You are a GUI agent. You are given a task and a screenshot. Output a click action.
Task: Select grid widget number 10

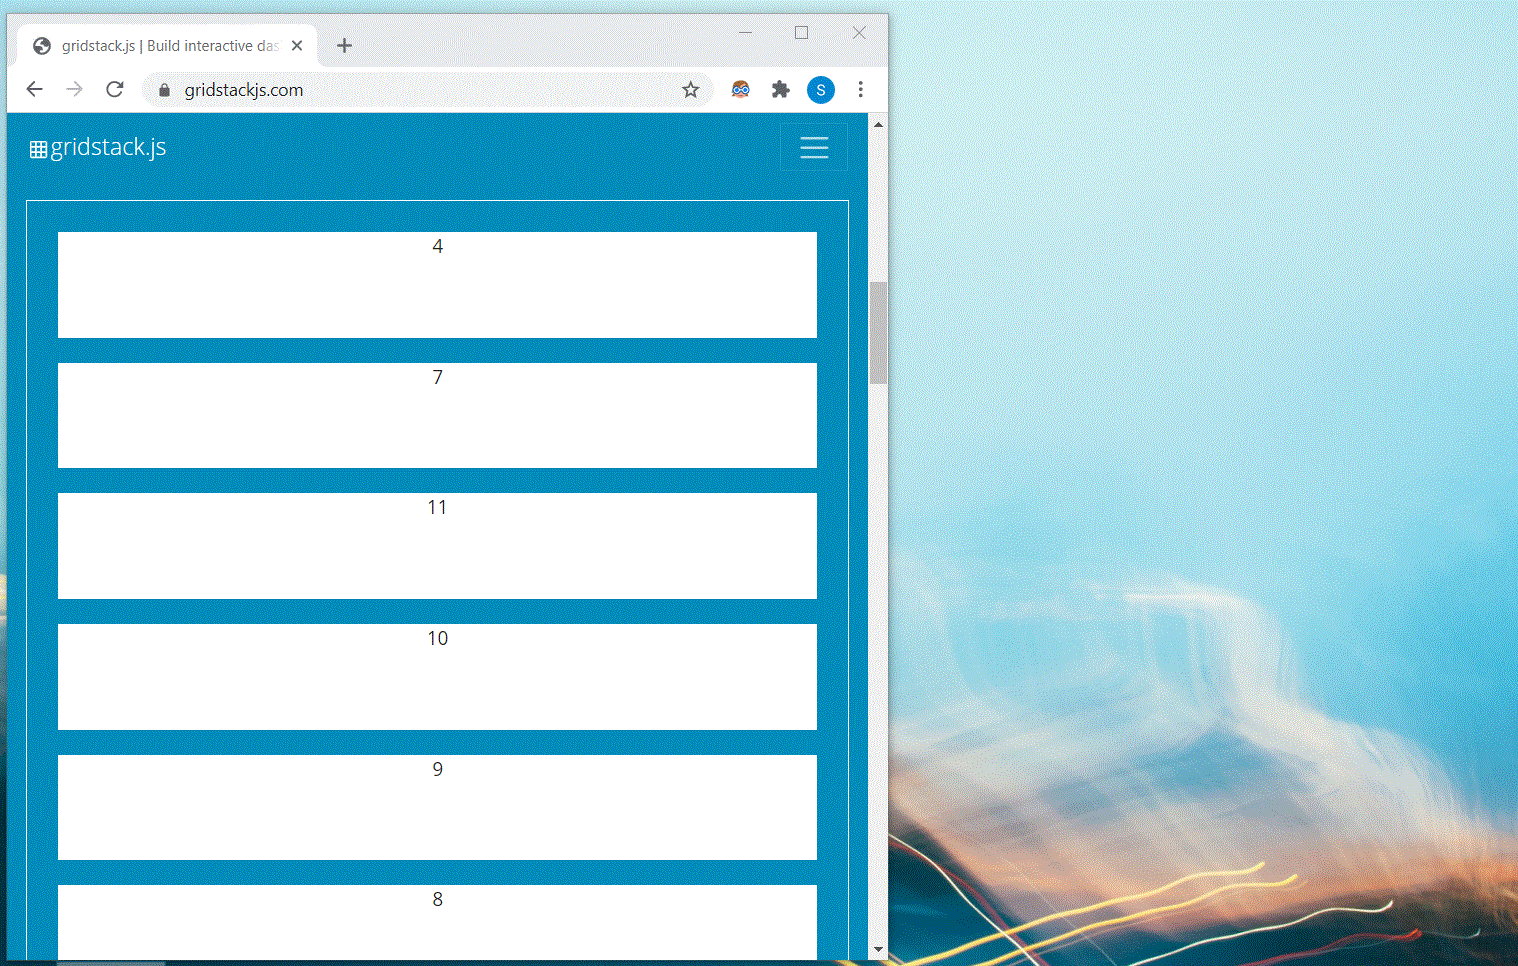tap(437, 677)
